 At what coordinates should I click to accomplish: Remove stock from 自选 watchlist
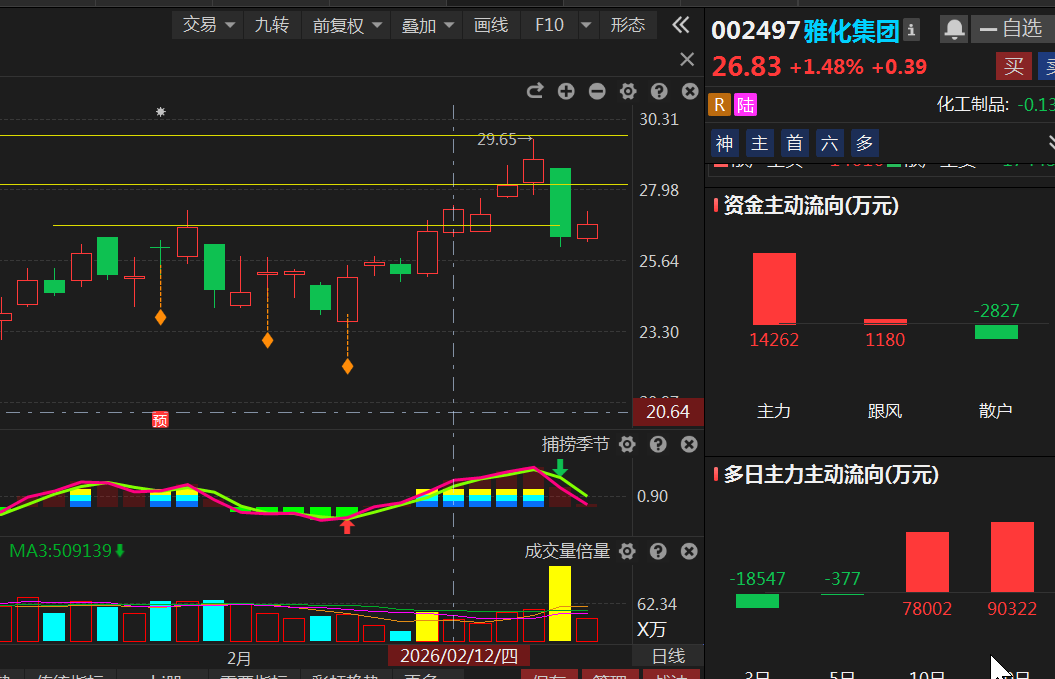pos(1013,29)
